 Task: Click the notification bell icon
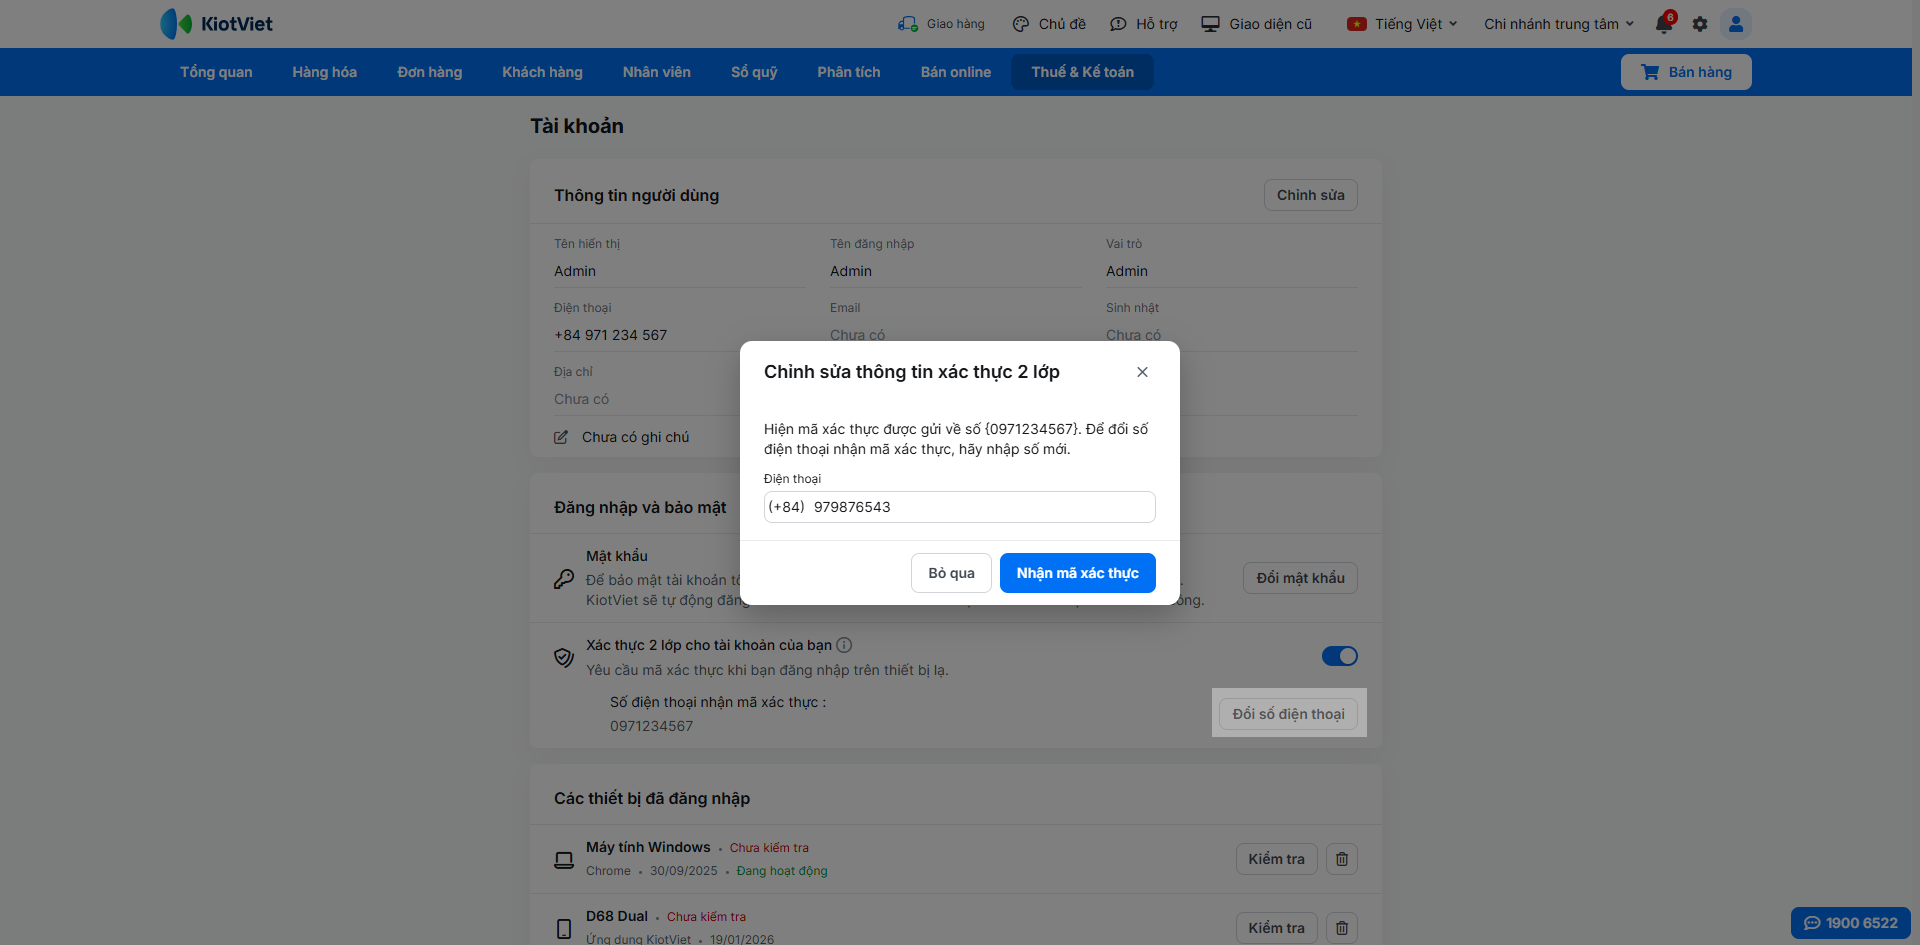pyautogui.click(x=1664, y=24)
